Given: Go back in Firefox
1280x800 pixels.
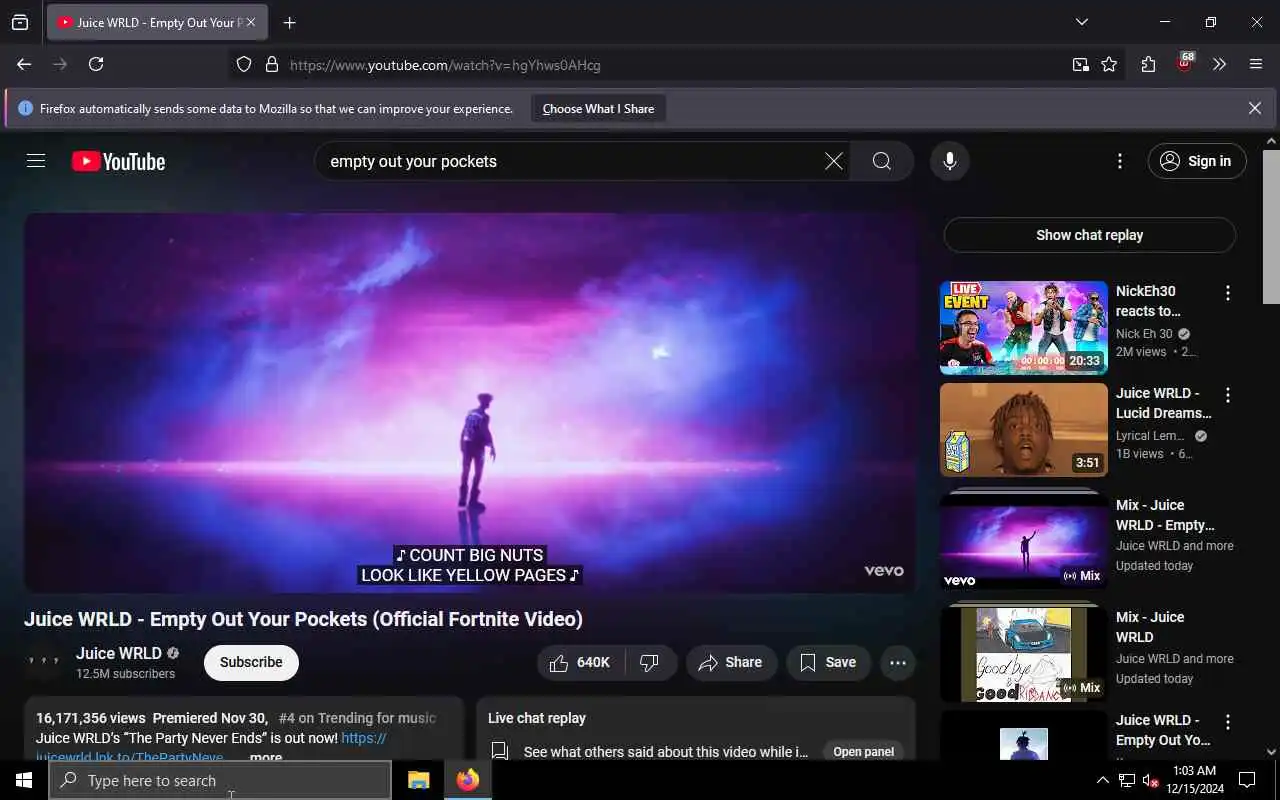Looking at the screenshot, I should pyautogui.click(x=24, y=64).
